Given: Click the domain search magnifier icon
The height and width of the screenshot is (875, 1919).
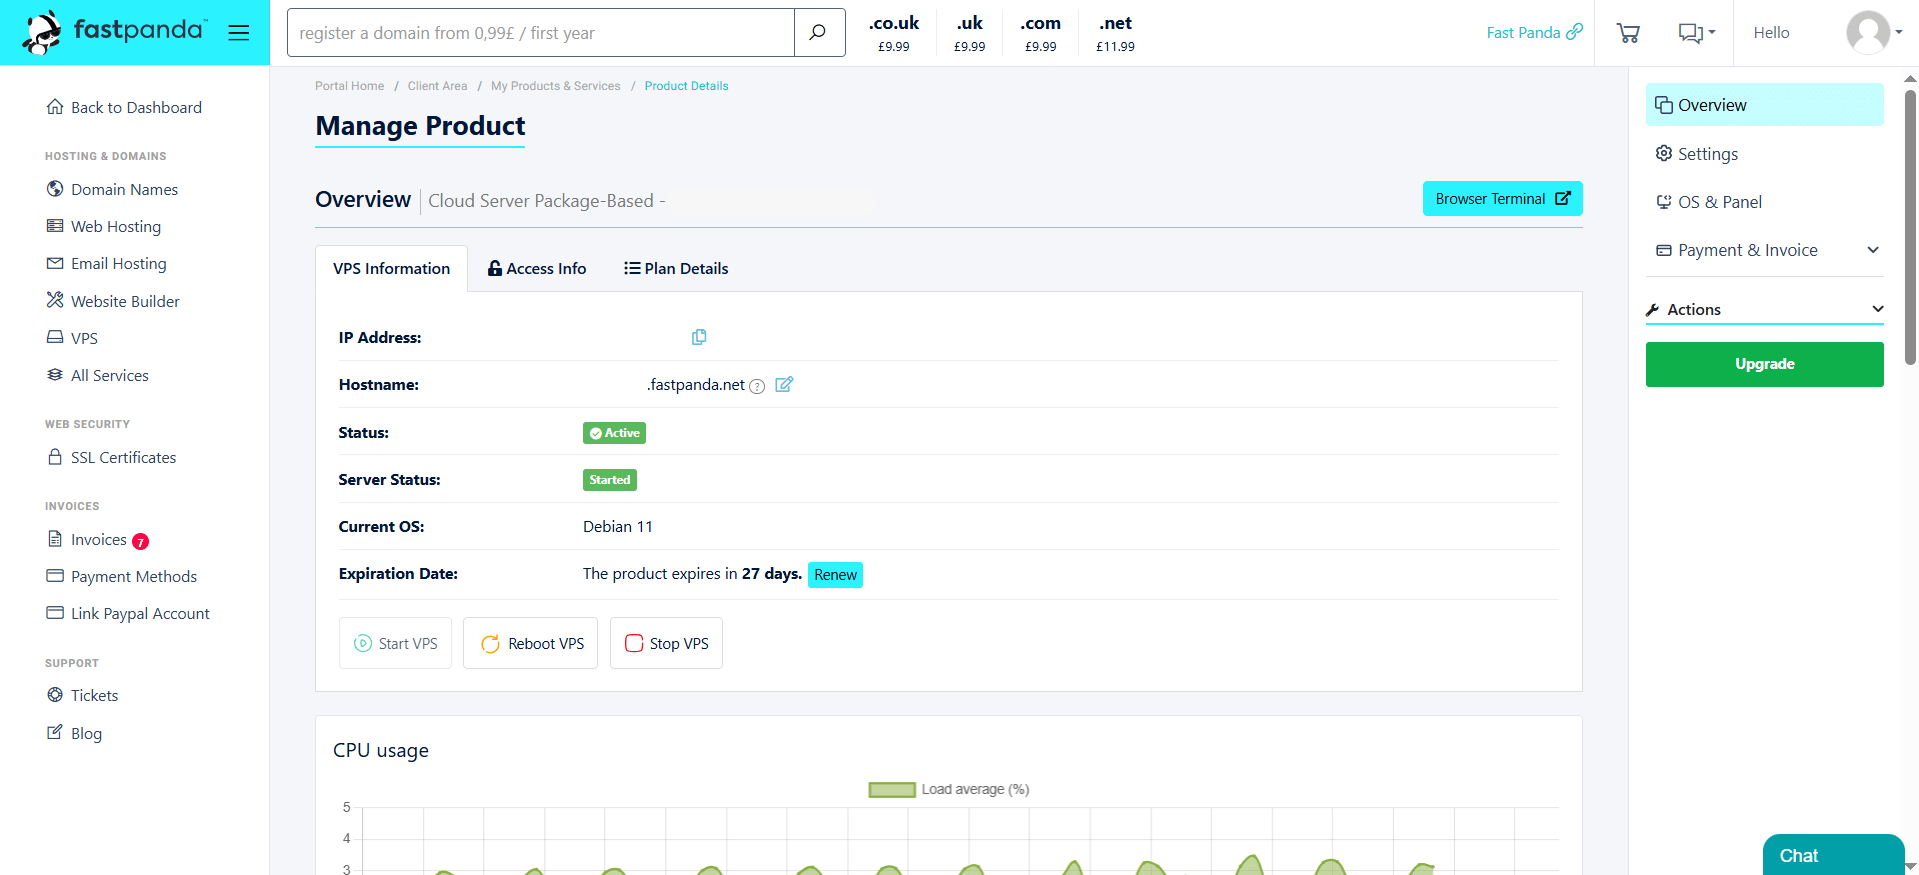Looking at the screenshot, I should tap(818, 32).
